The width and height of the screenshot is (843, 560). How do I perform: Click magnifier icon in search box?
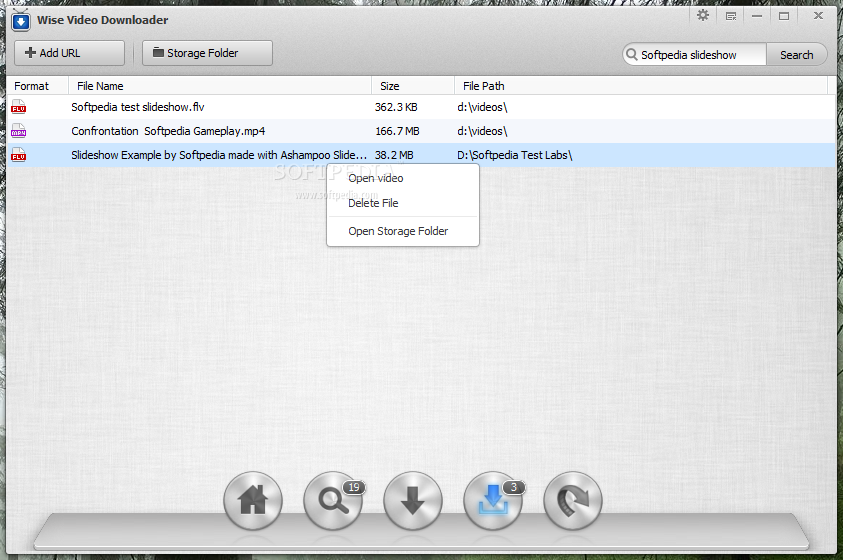[632, 54]
